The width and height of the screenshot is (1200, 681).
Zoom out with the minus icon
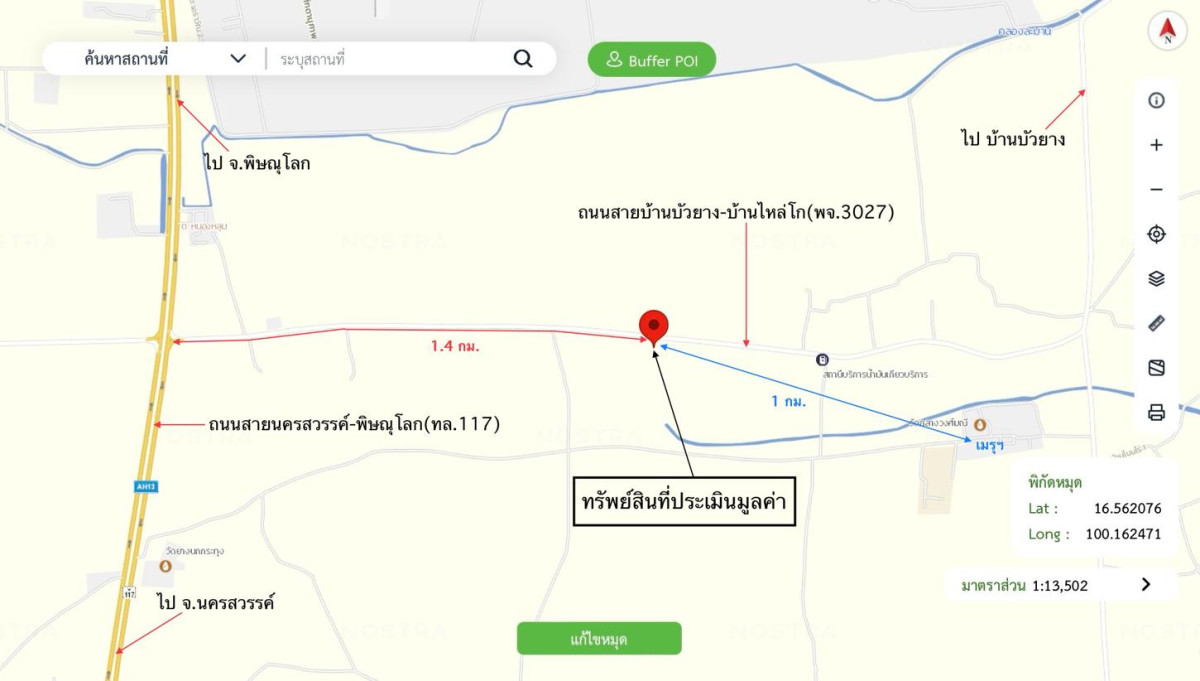tap(1157, 189)
